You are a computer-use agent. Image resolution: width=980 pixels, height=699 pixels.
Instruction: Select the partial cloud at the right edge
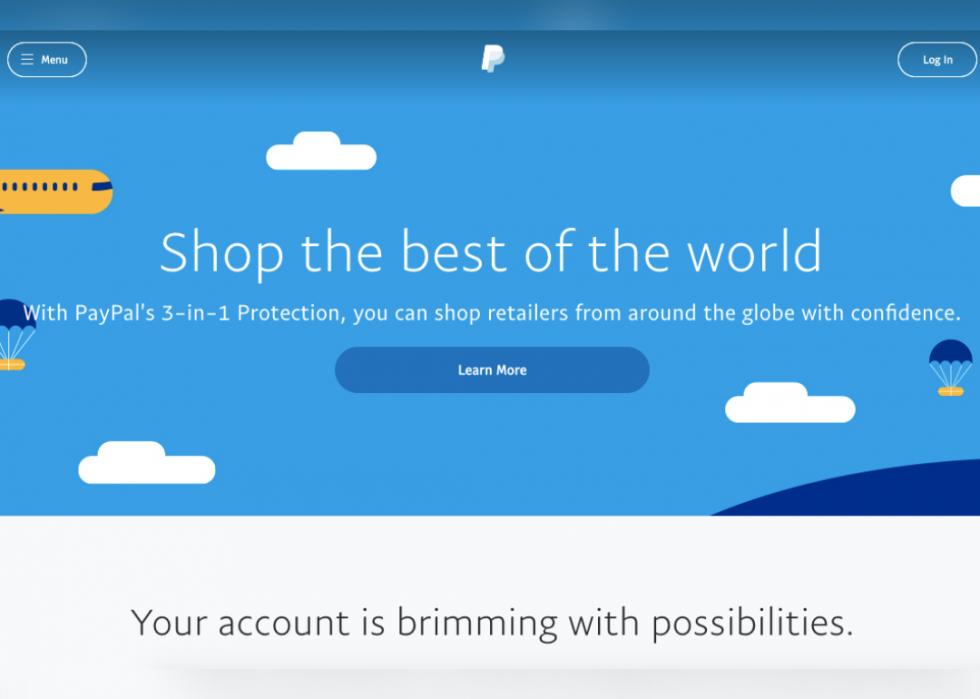click(966, 191)
